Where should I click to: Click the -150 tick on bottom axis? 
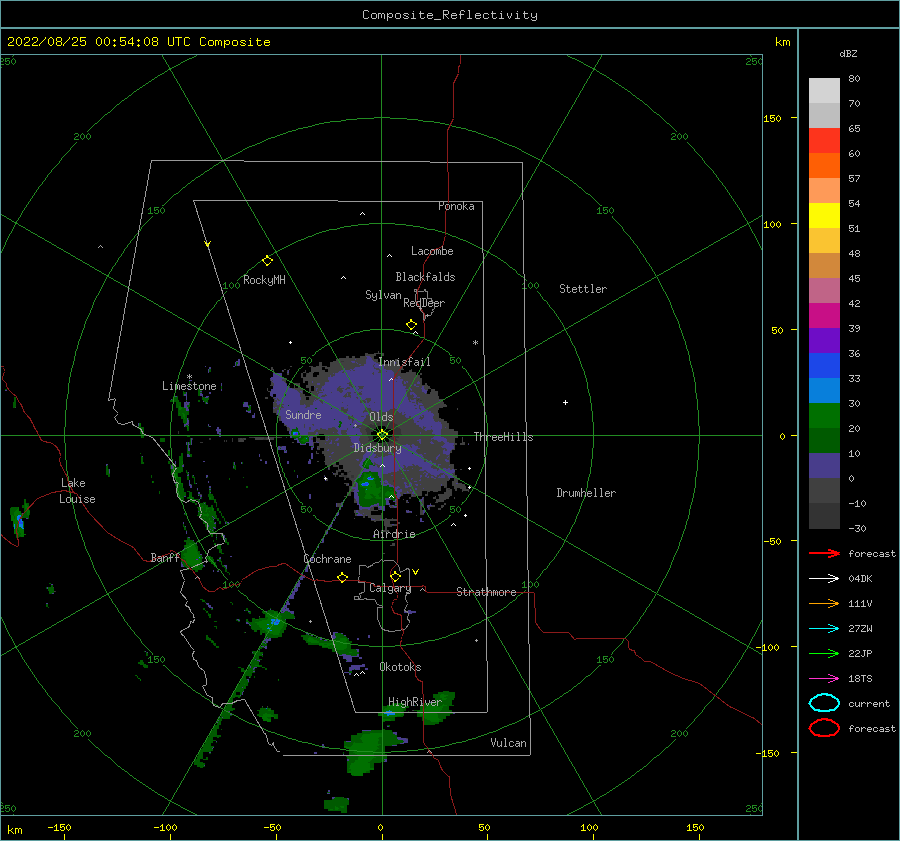(59, 827)
